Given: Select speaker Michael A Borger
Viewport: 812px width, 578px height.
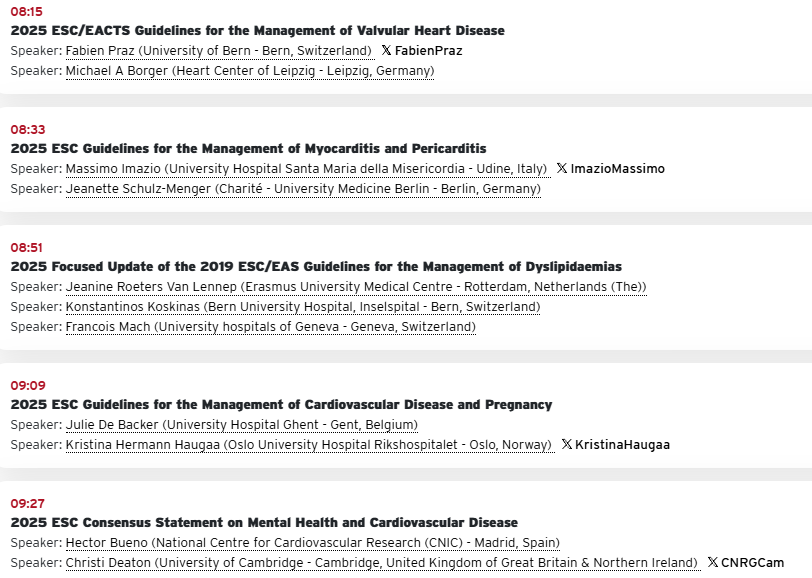Looking at the screenshot, I should tap(250, 71).
